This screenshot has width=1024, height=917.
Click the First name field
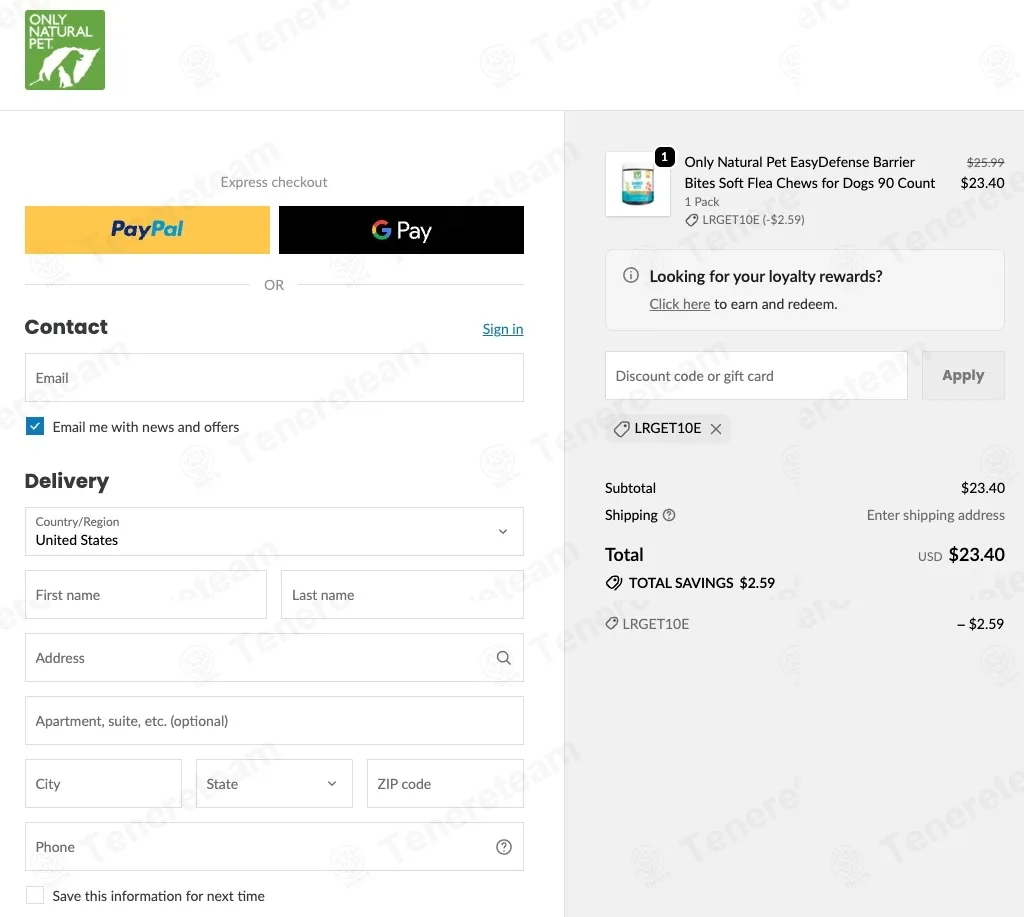point(146,595)
